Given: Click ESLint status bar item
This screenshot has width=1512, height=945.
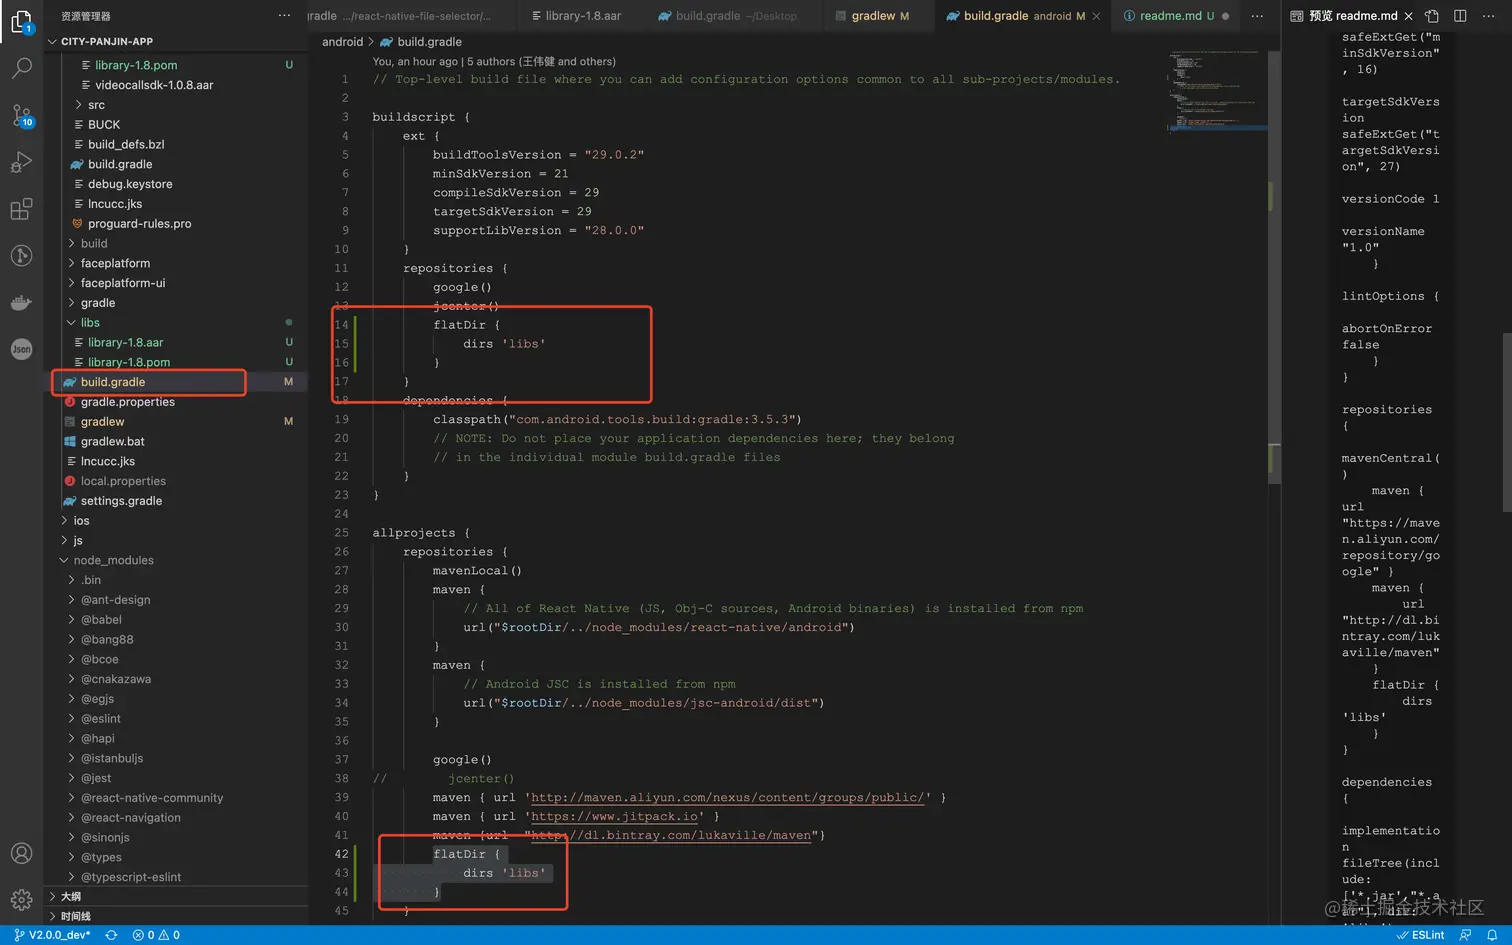Looking at the screenshot, I should [1420, 935].
